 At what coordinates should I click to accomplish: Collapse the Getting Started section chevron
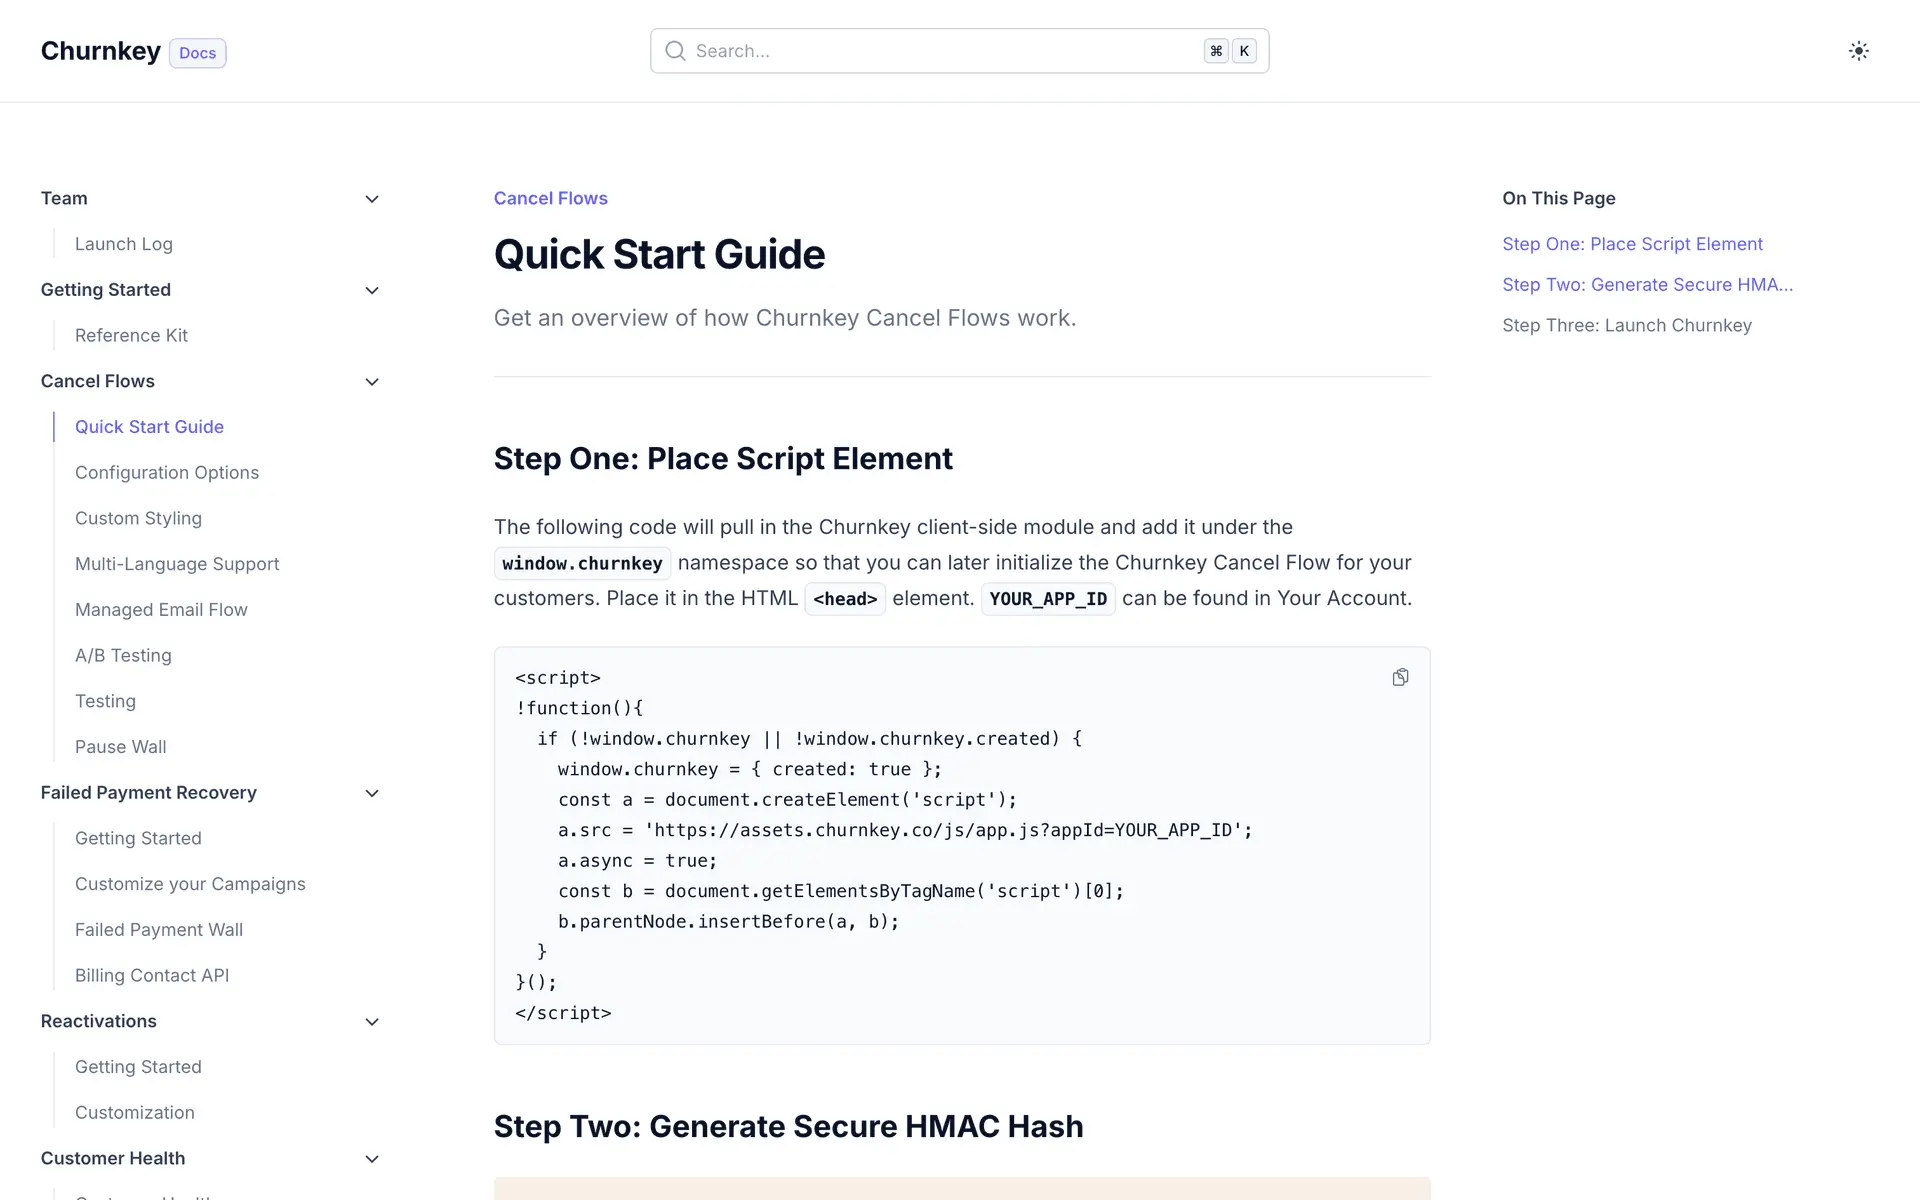click(372, 290)
